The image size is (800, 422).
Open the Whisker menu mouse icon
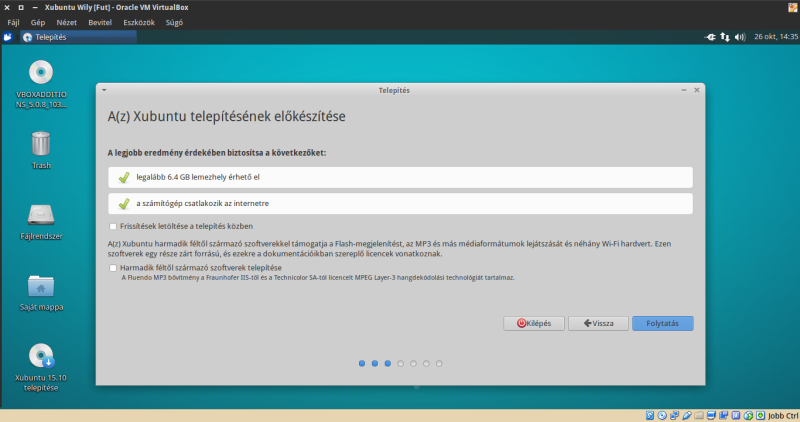click(x=8, y=37)
